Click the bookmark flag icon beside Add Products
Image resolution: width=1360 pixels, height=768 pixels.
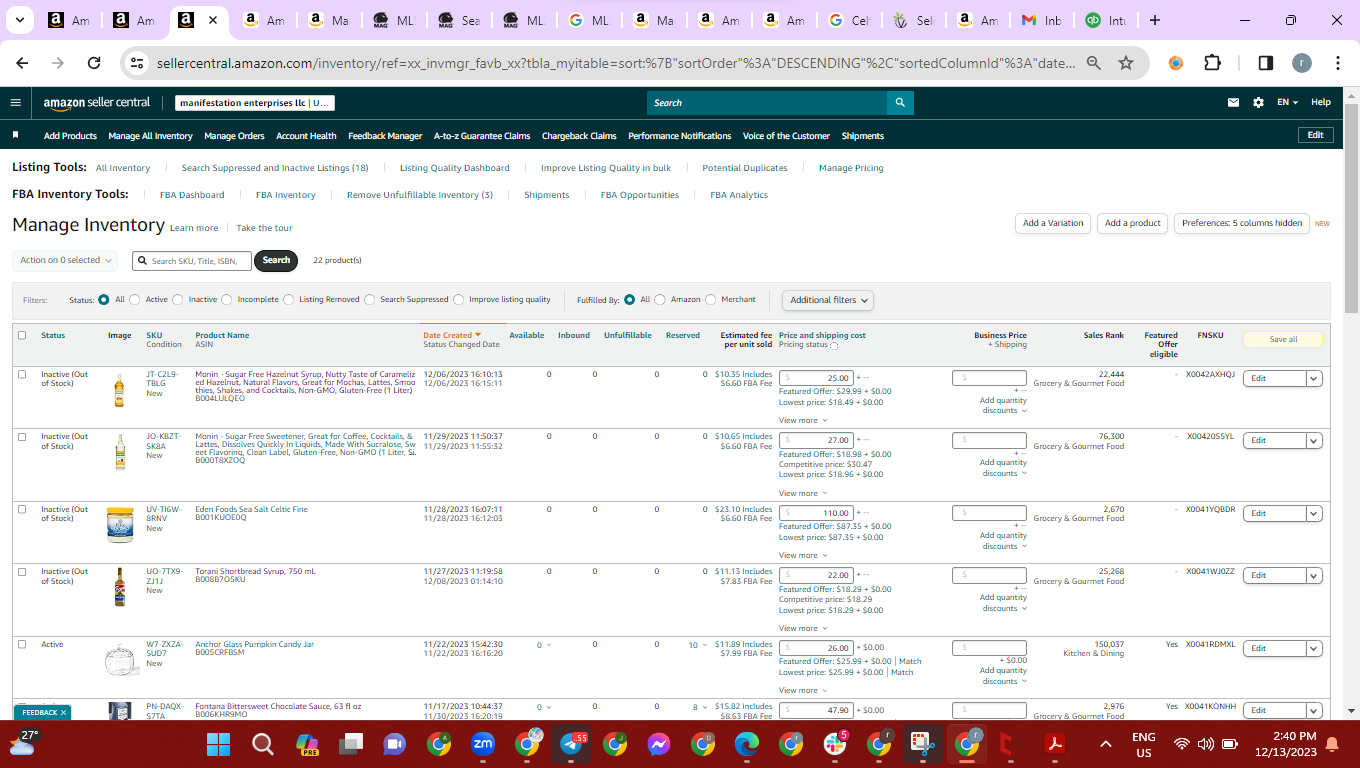point(16,135)
